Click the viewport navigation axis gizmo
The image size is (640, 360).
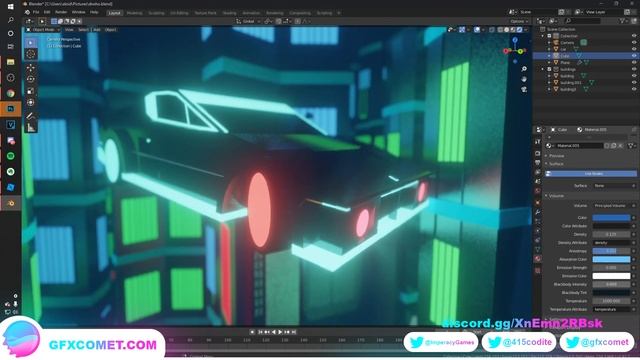click(515, 50)
